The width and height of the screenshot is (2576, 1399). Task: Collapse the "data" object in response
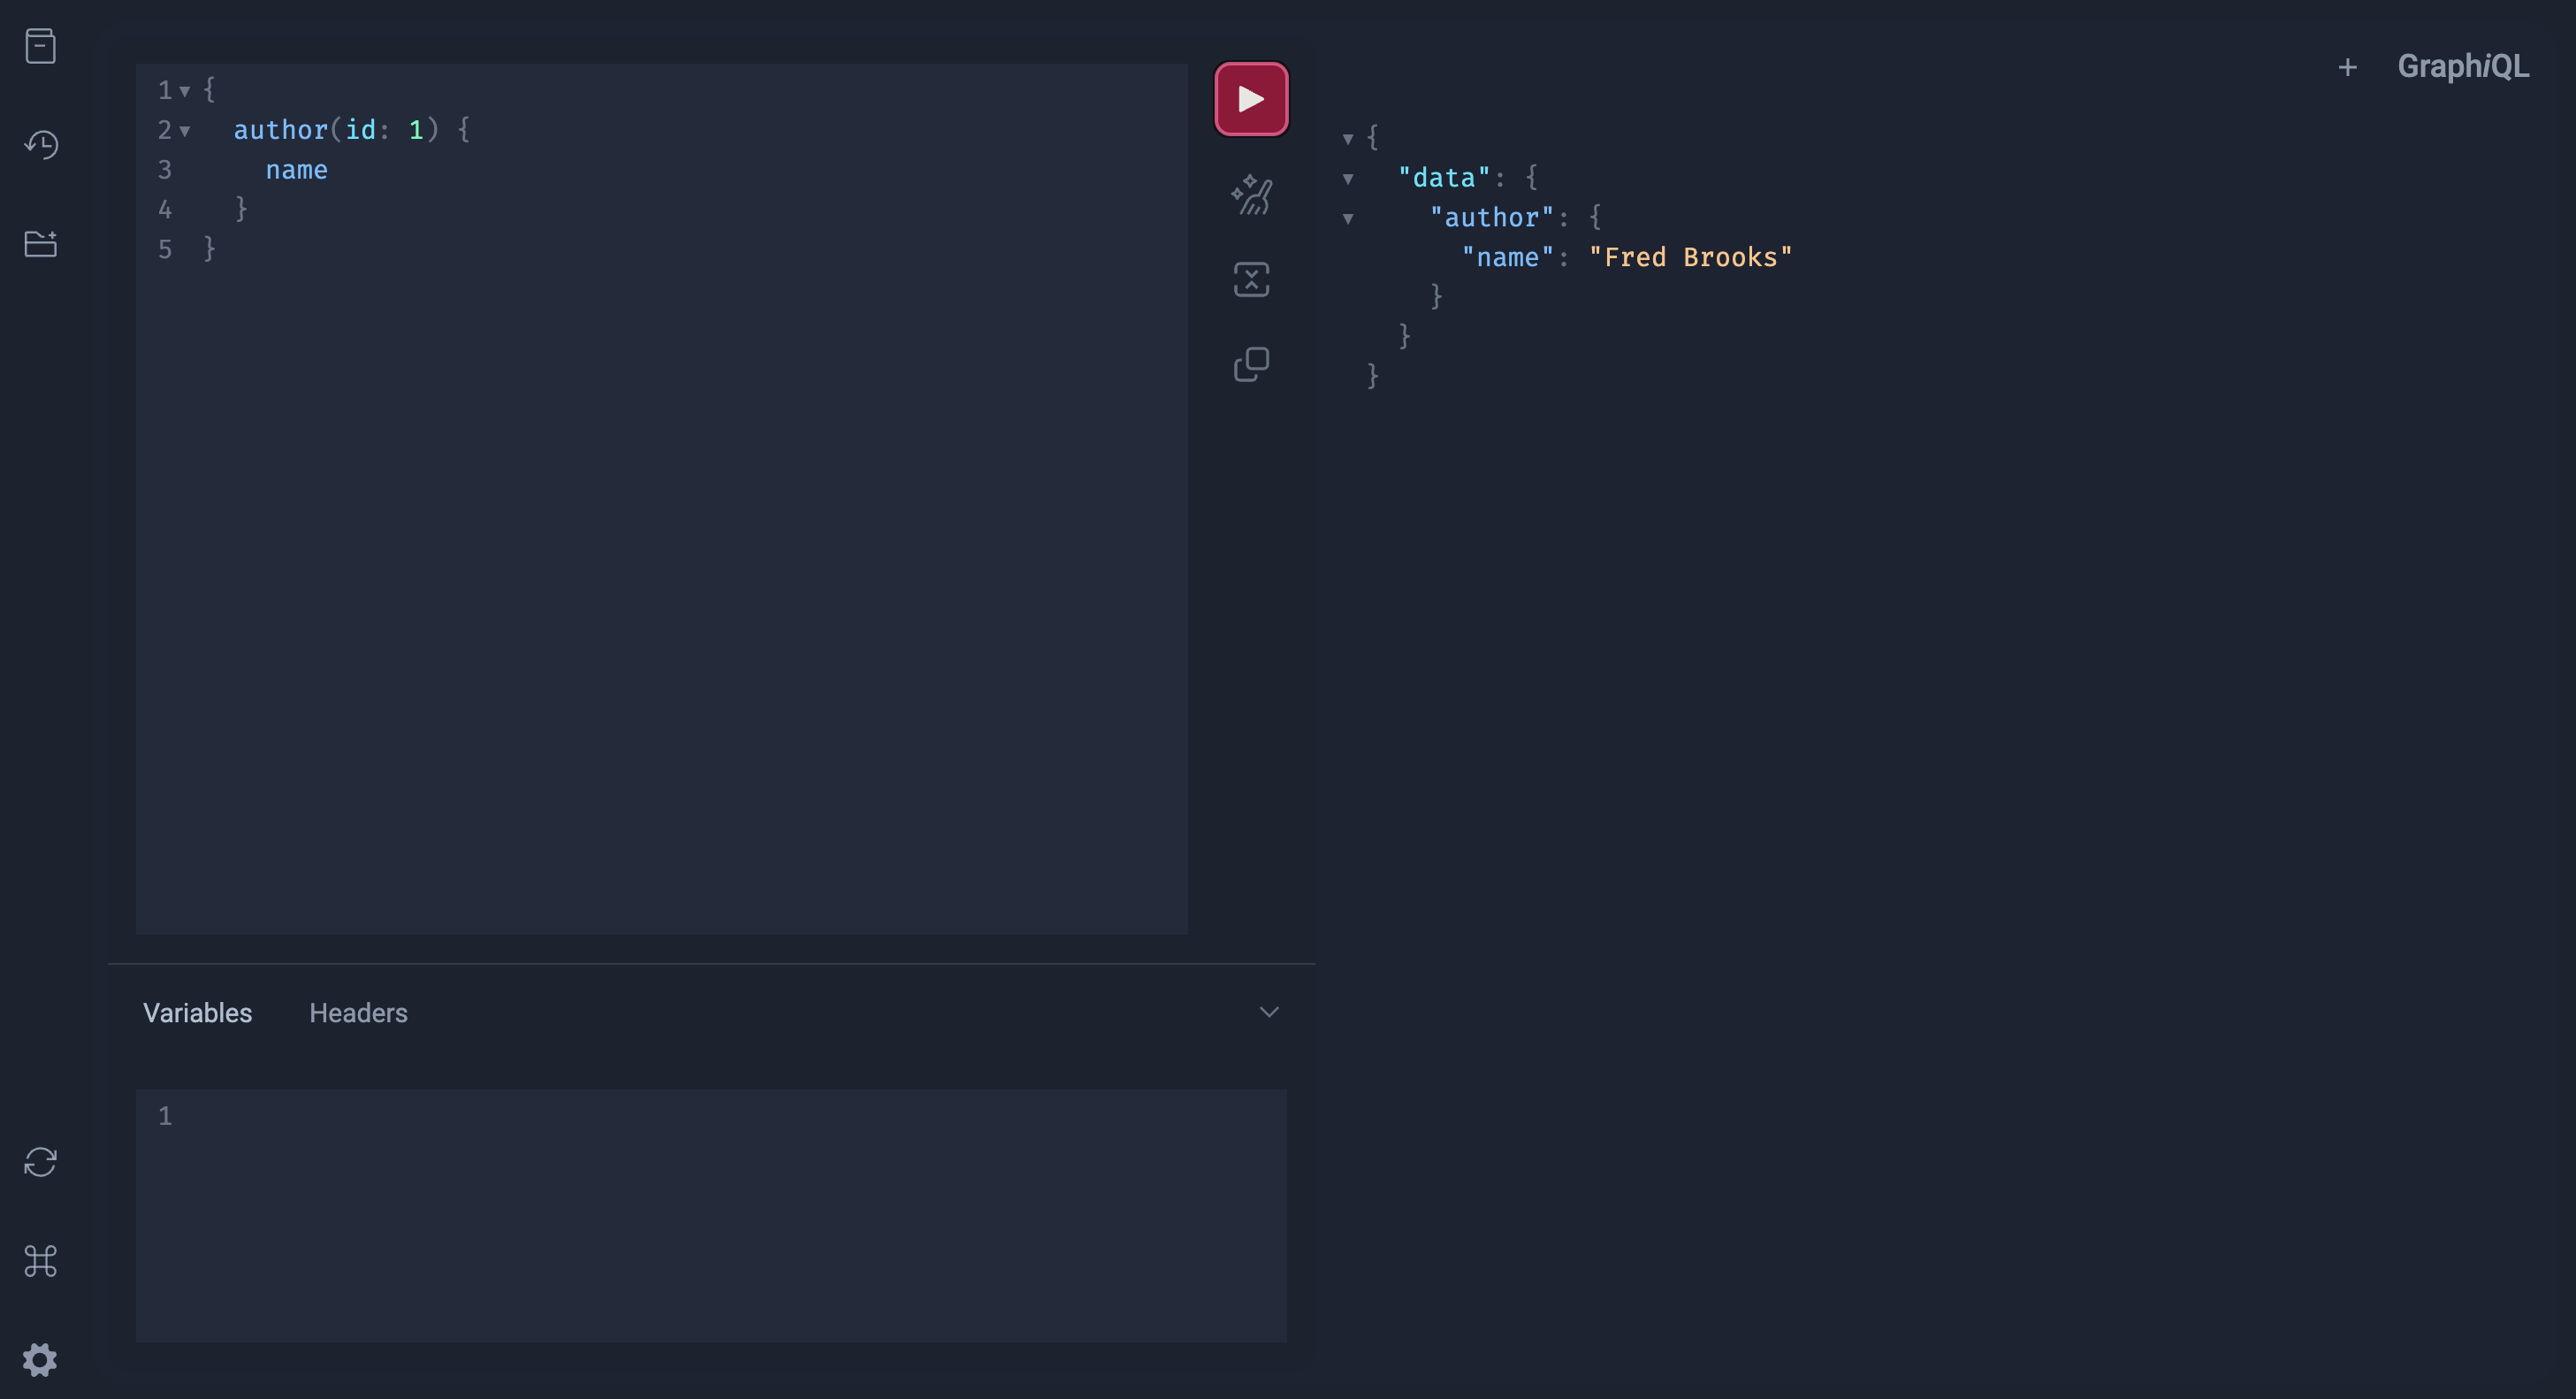click(x=1348, y=179)
